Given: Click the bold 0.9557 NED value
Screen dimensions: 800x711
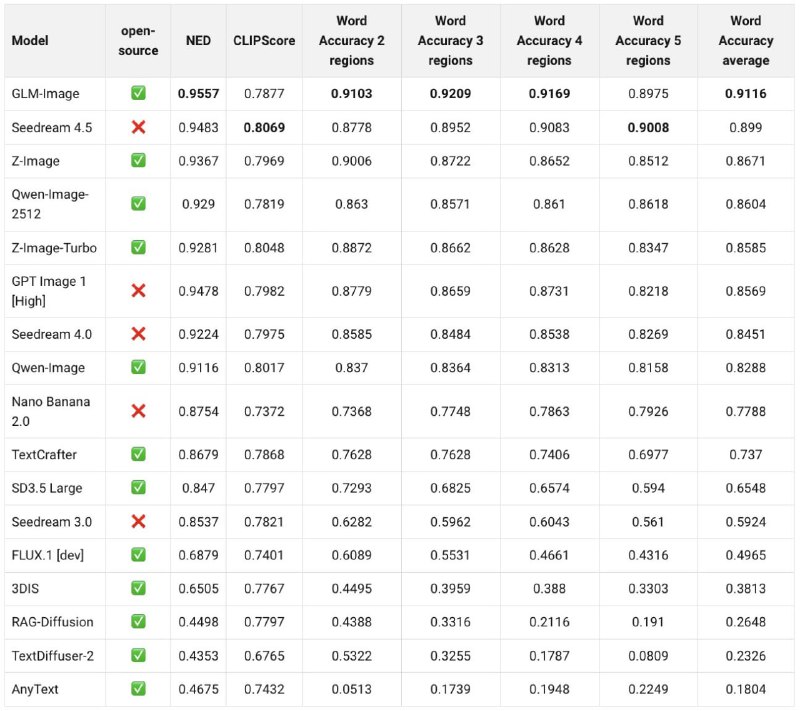Looking at the screenshot, I should [x=197, y=94].
